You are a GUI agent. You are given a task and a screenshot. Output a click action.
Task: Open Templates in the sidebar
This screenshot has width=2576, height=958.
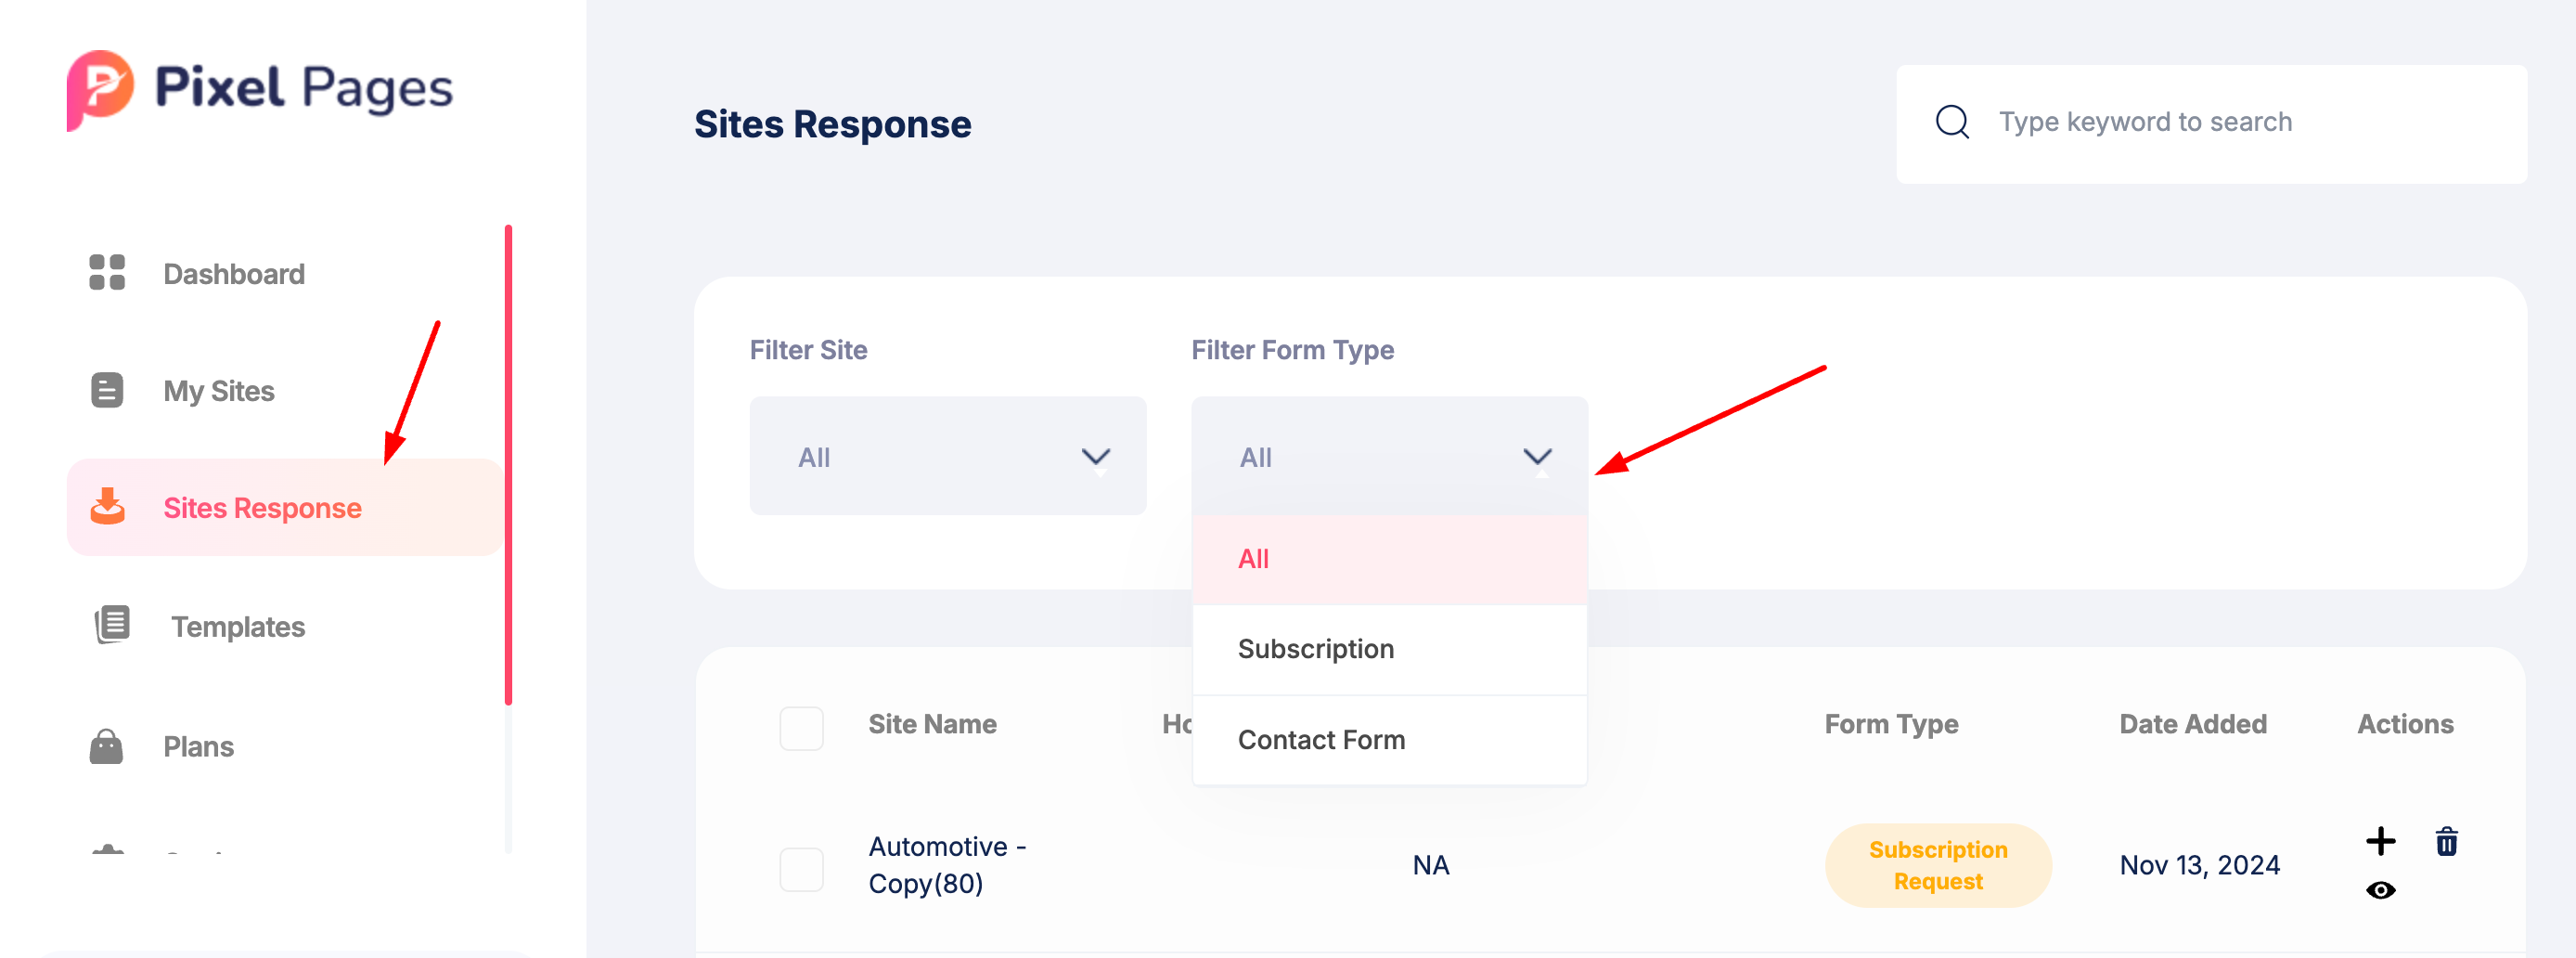coord(237,626)
